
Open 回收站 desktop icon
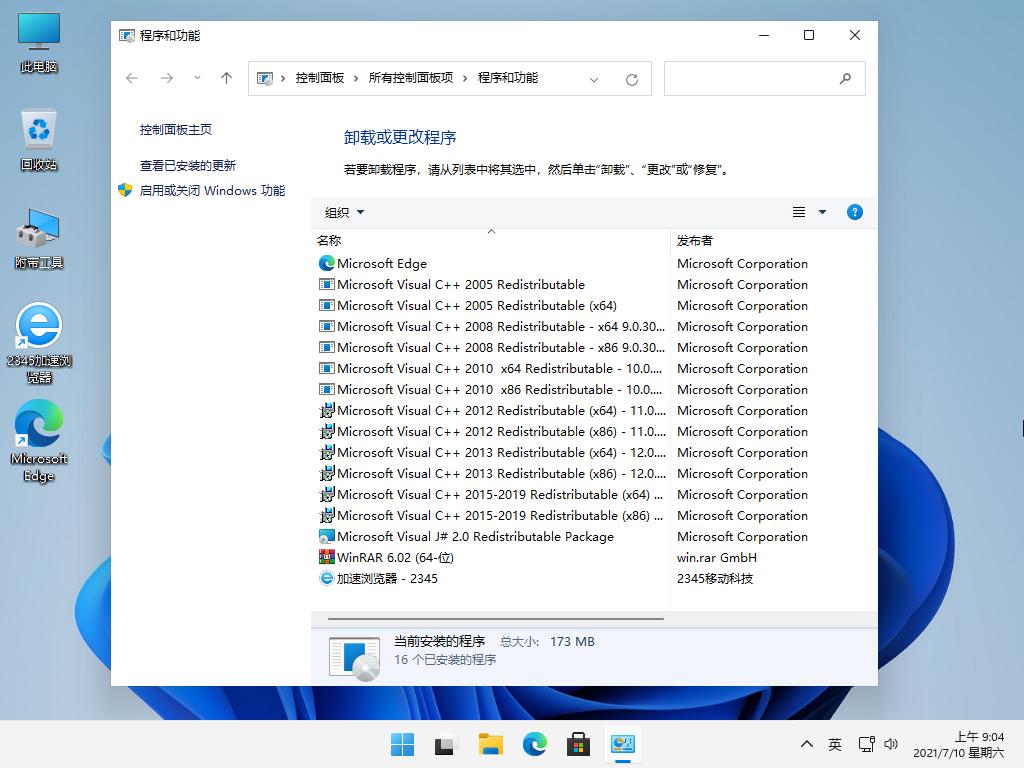39,140
